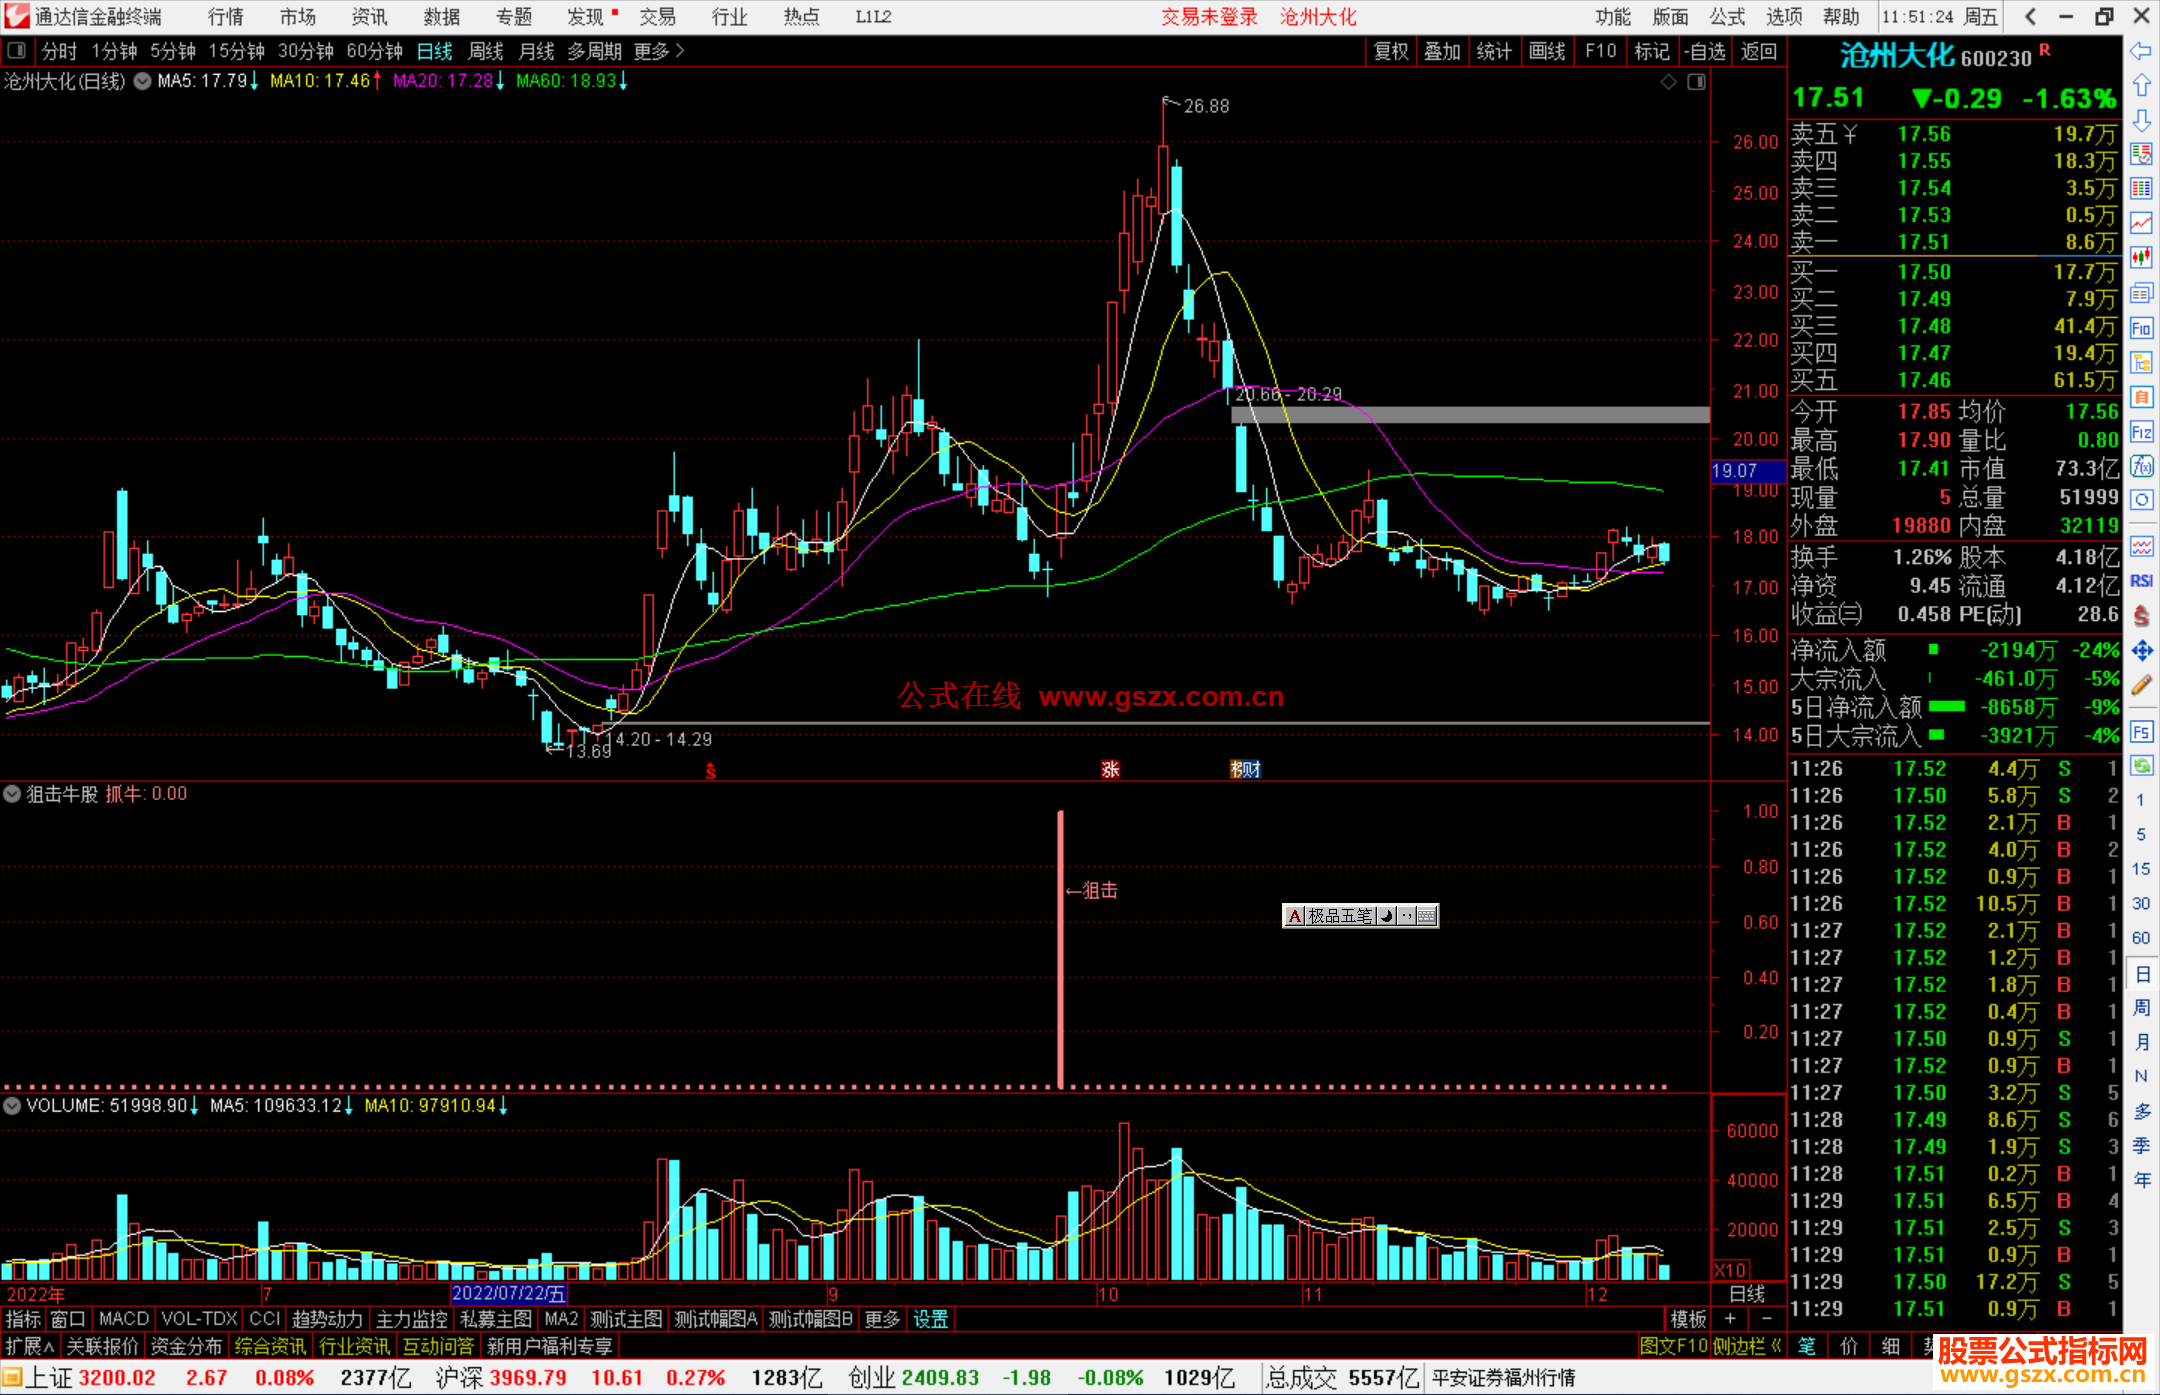Select the pencil drawing tool icon
The height and width of the screenshot is (1395, 2160).
[x=2141, y=685]
